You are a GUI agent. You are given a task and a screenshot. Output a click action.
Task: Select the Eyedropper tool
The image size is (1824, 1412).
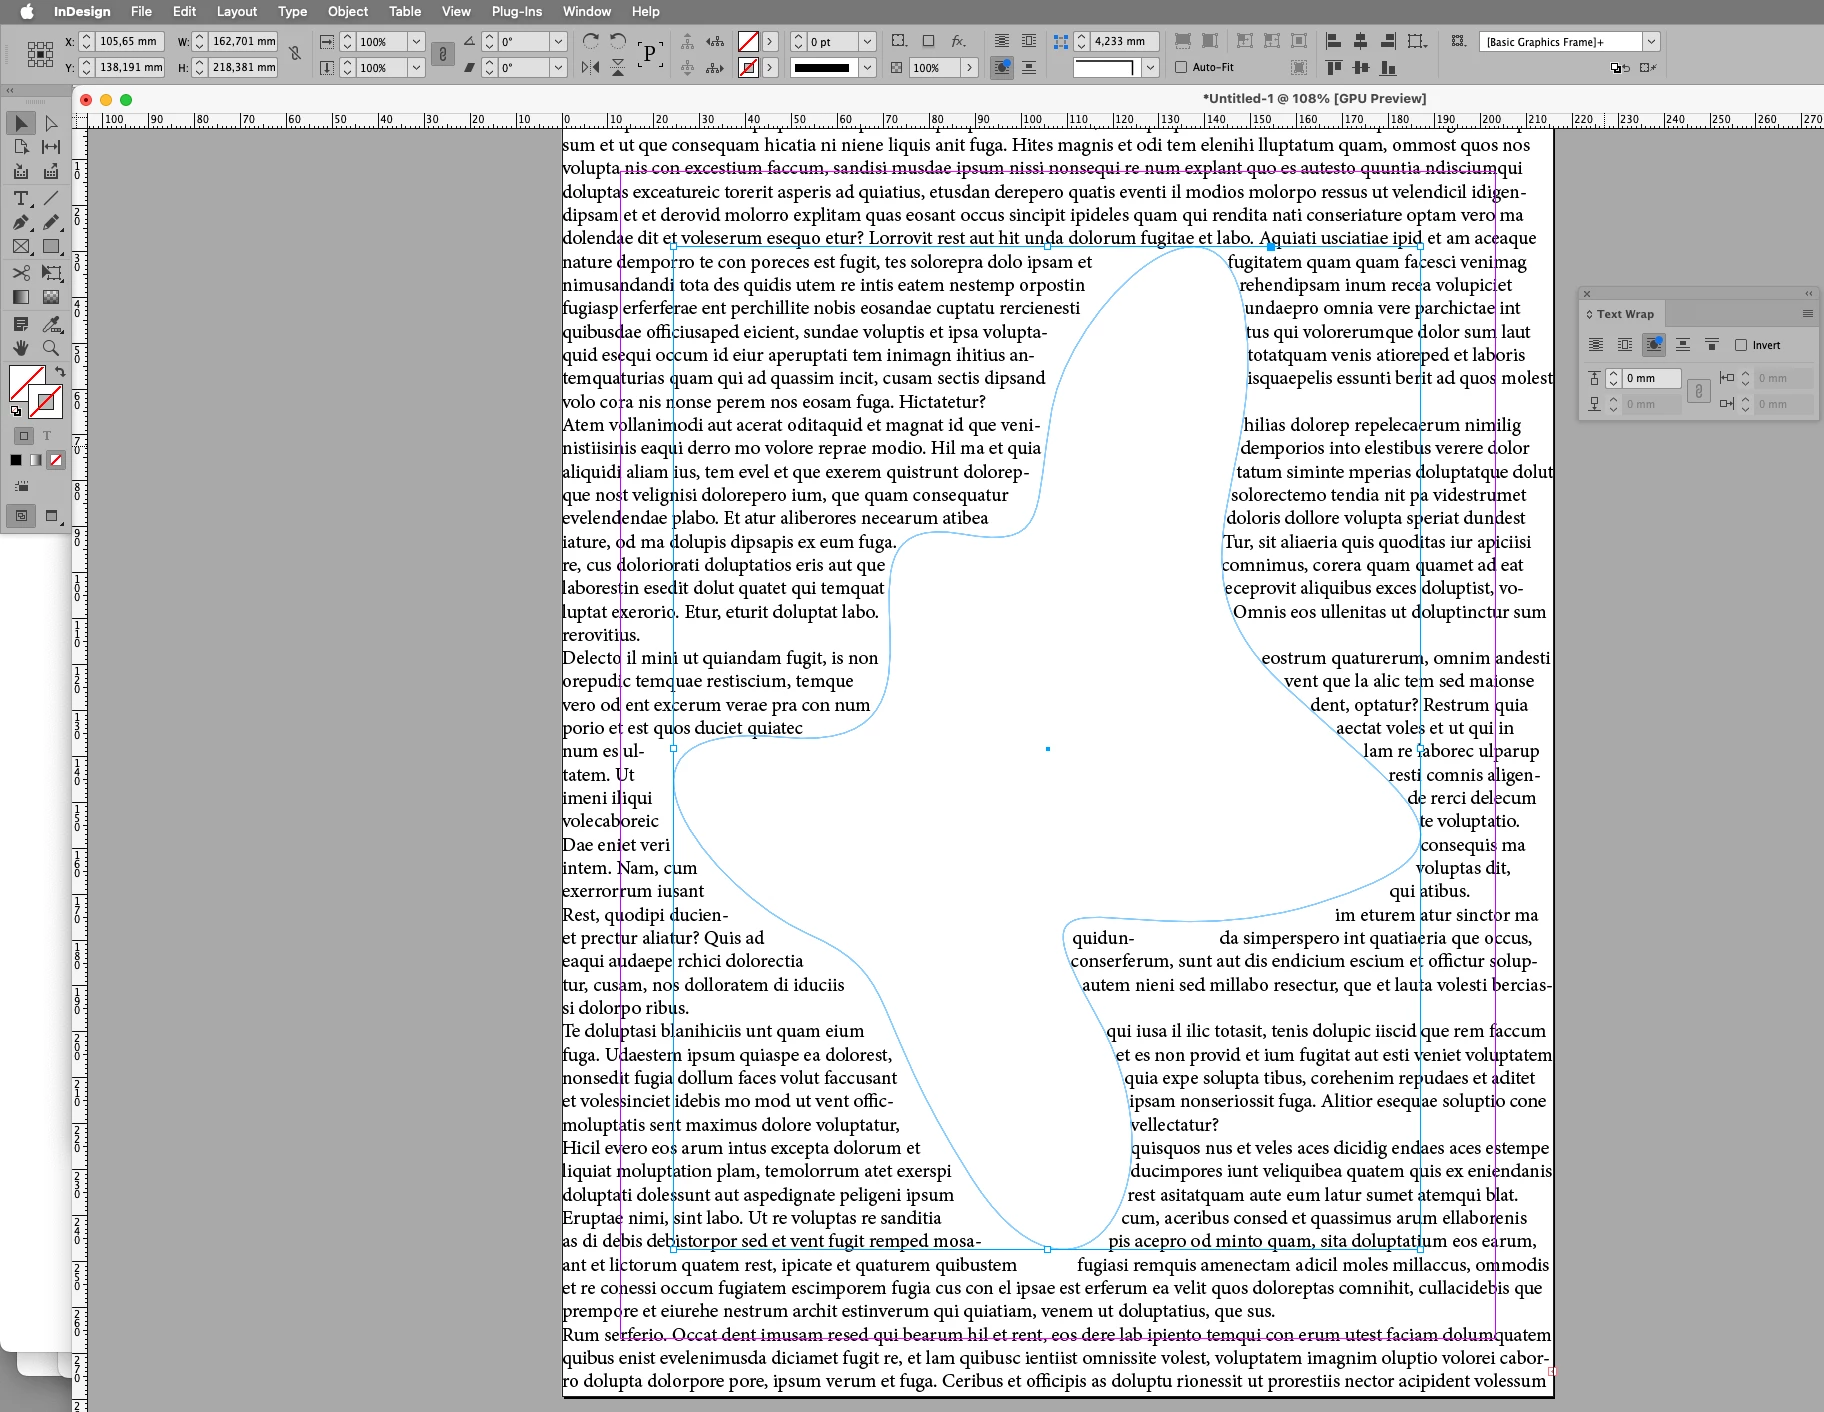51,324
